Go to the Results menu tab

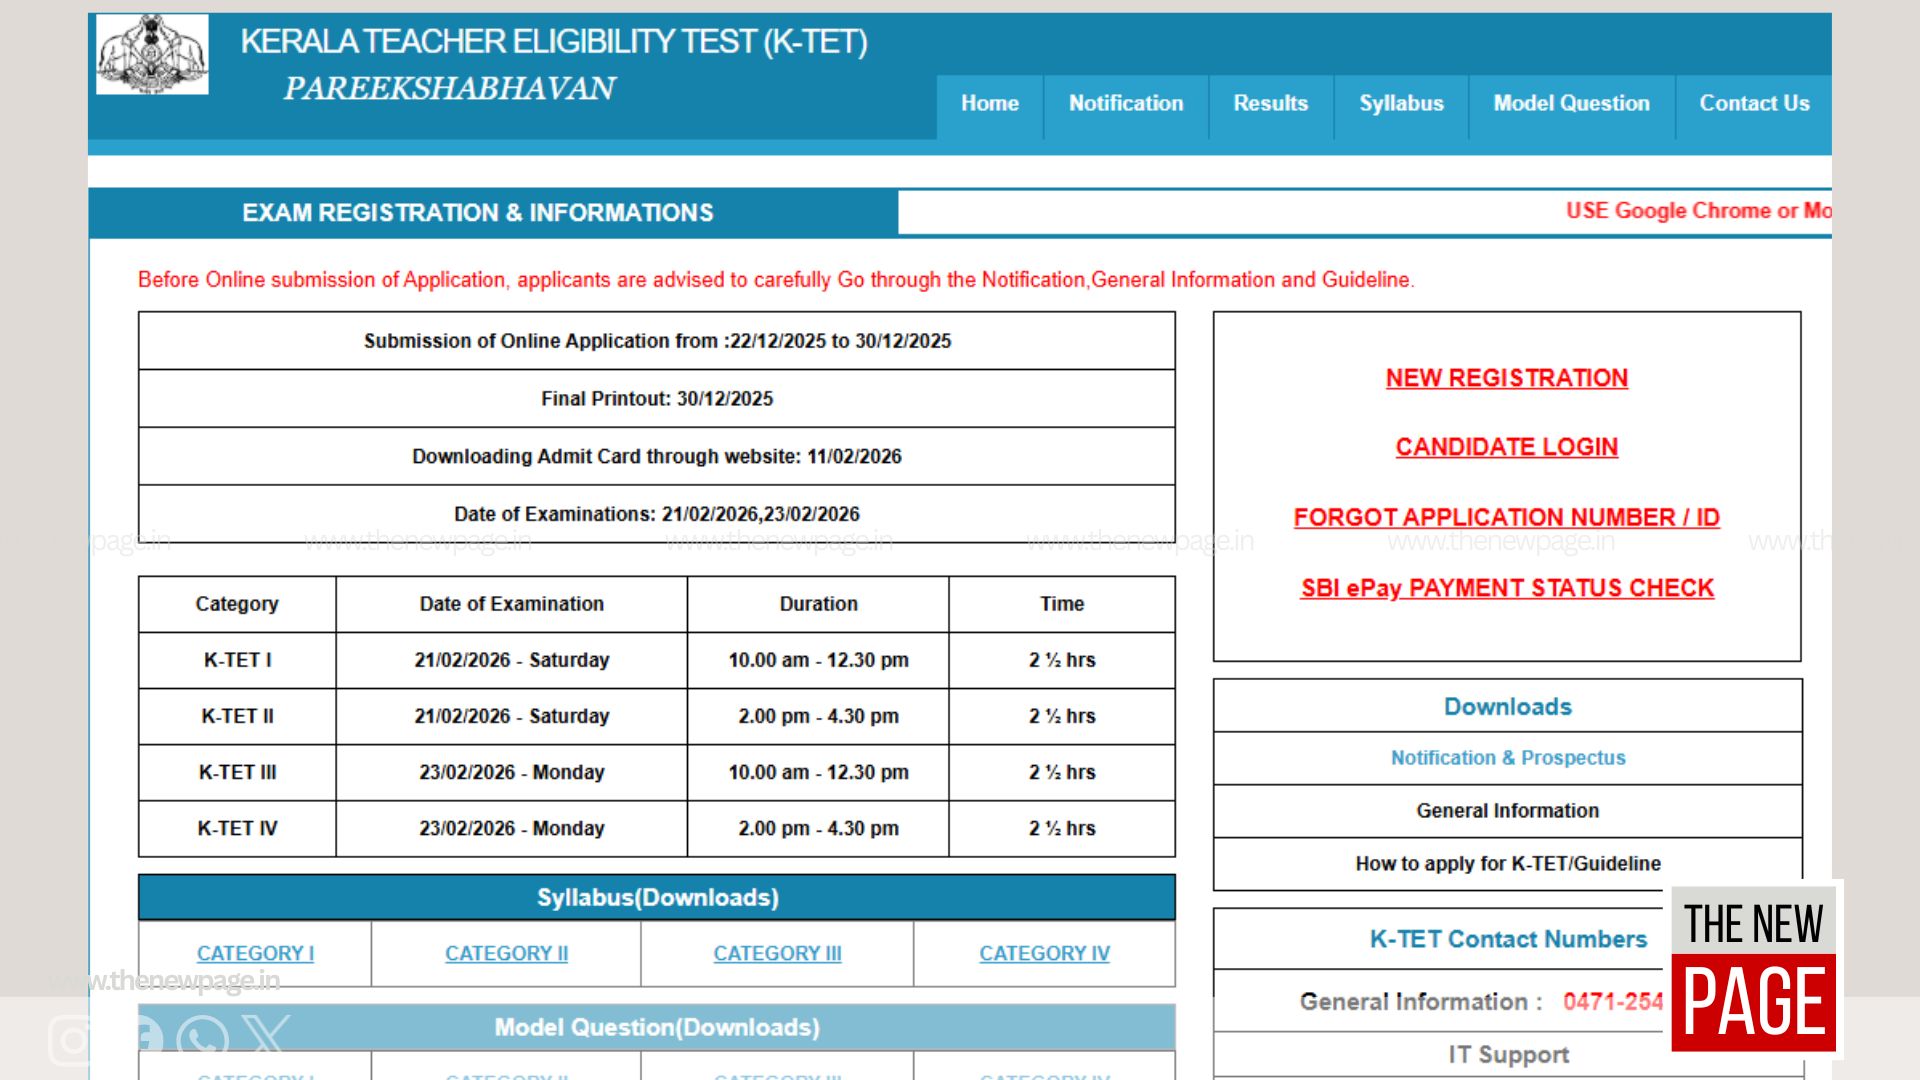1270,104
